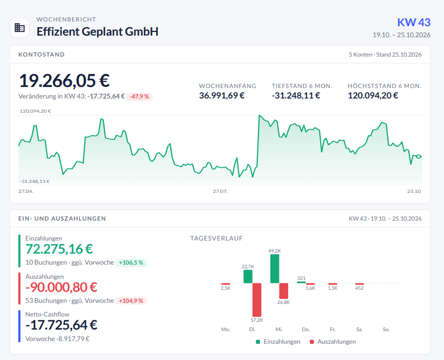Click the 27.07. chart date label
Viewport: 444px width, 360px height.
click(x=220, y=191)
